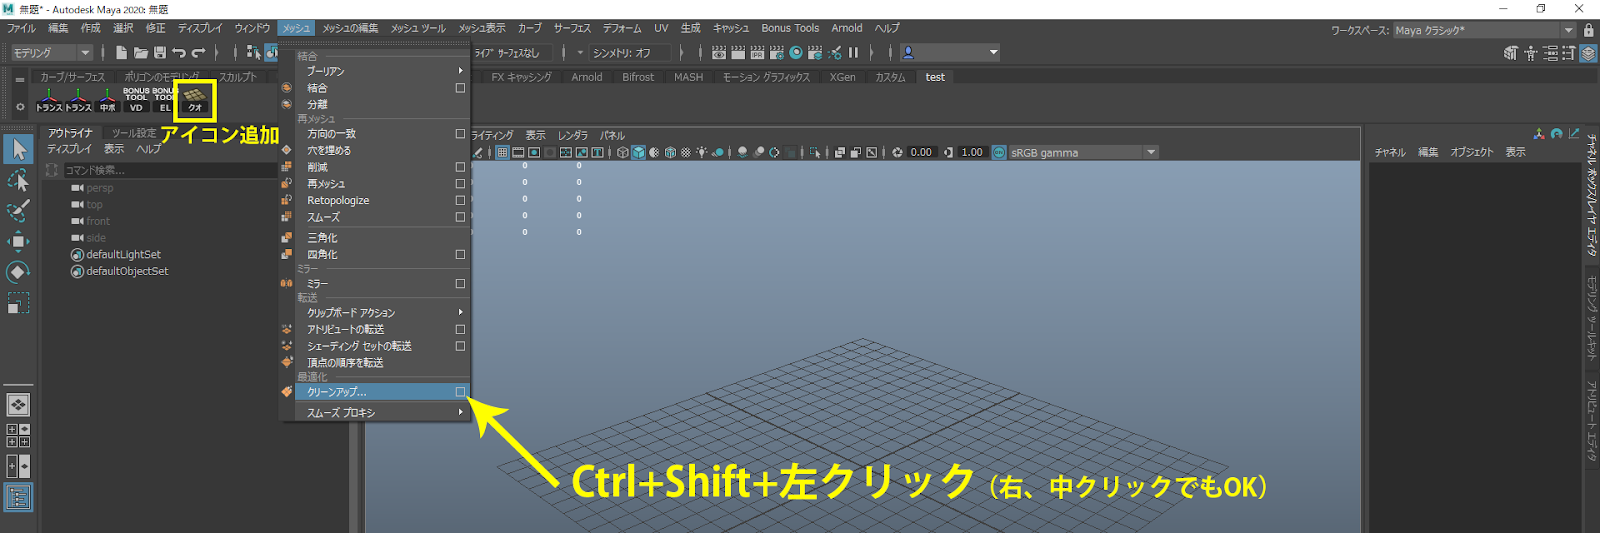Screen dimensions: 1600x533
Task: Open the Bonus Tools menu
Action: [x=790, y=28]
